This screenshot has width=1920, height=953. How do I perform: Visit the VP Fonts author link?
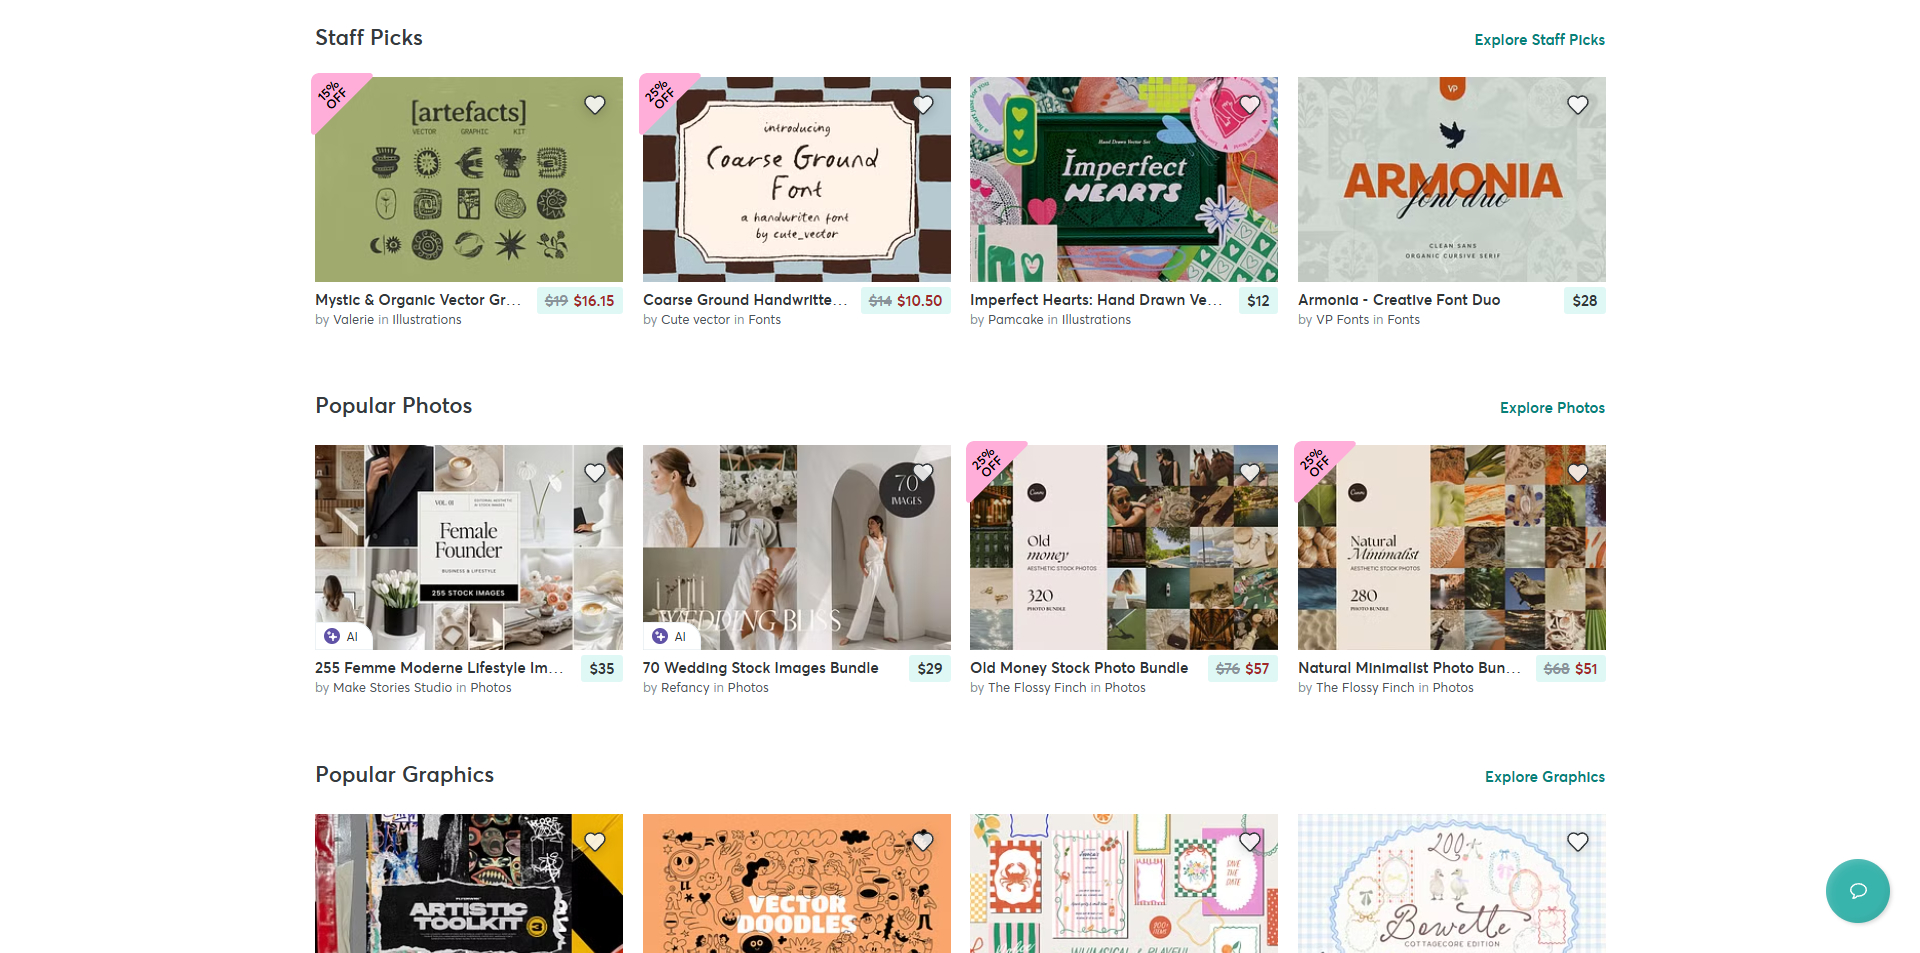click(1342, 320)
